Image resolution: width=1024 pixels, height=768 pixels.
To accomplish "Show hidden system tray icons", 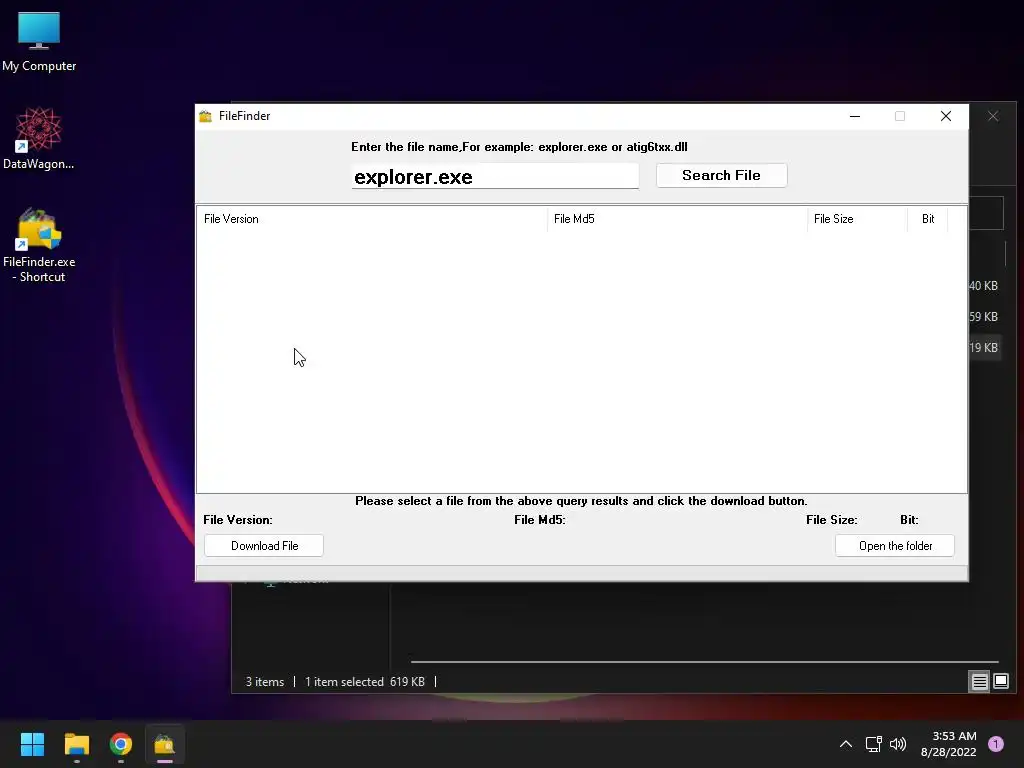I will (x=846, y=744).
